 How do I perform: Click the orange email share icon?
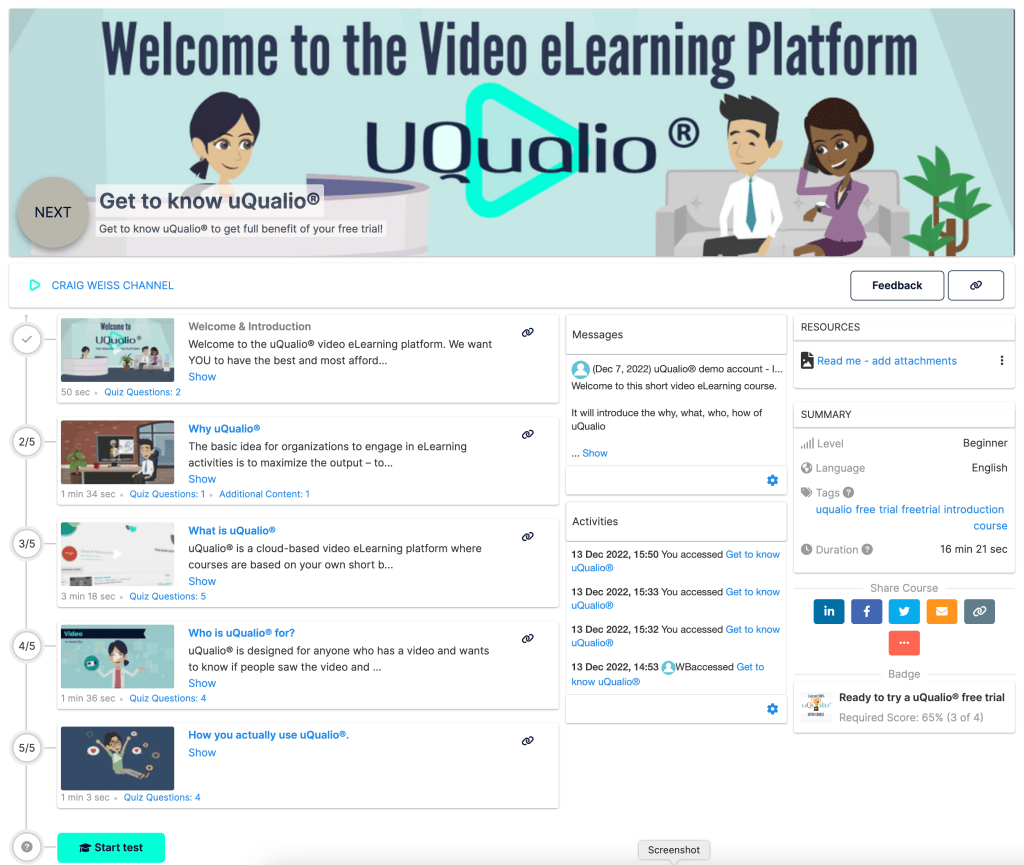click(x=941, y=612)
